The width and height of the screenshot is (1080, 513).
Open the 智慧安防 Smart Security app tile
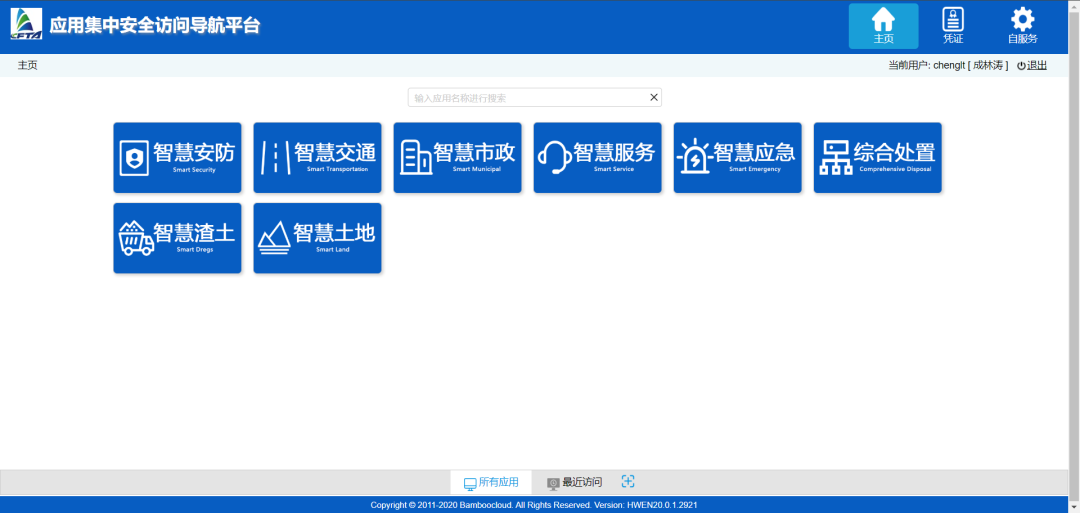tap(177, 158)
